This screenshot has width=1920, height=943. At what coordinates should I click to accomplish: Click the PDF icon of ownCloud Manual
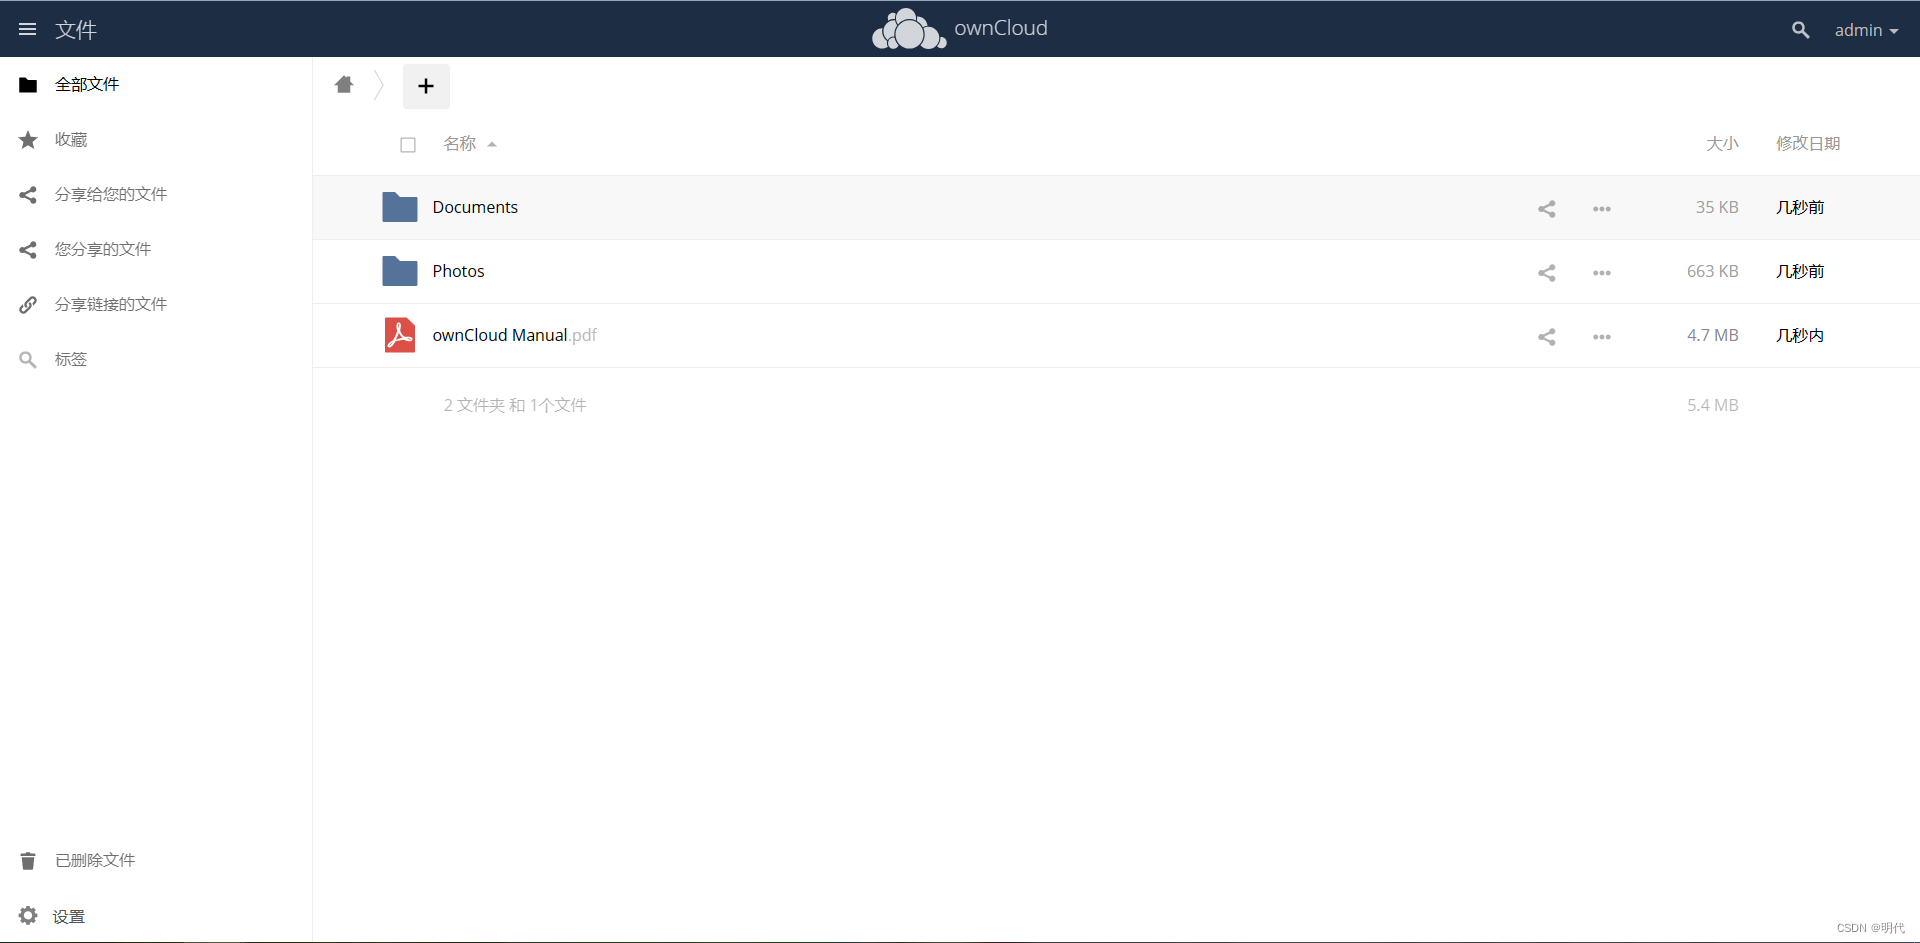click(400, 335)
